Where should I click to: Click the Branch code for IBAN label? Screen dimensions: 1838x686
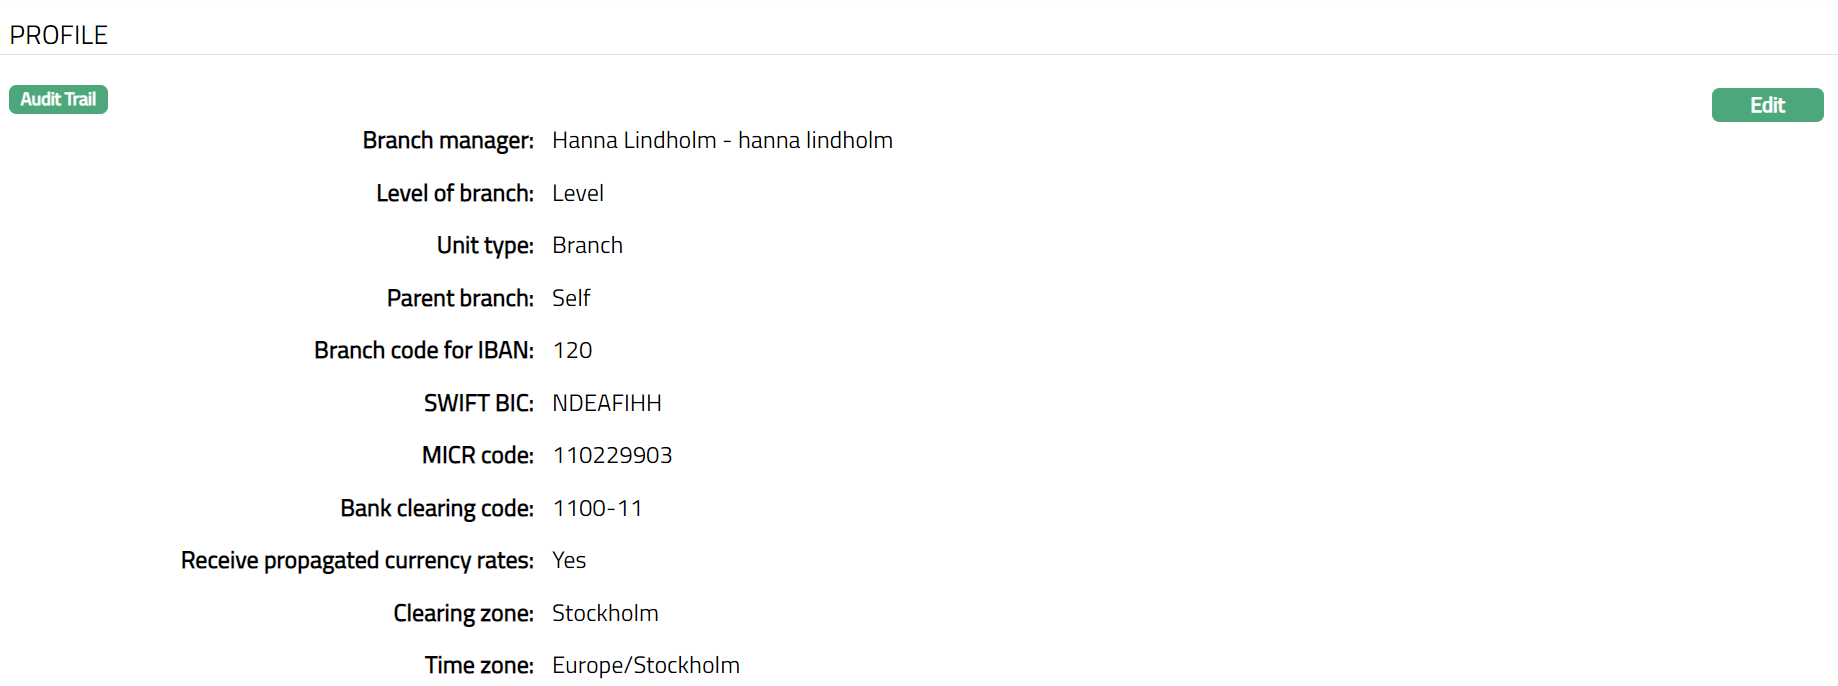pyautogui.click(x=423, y=351)
